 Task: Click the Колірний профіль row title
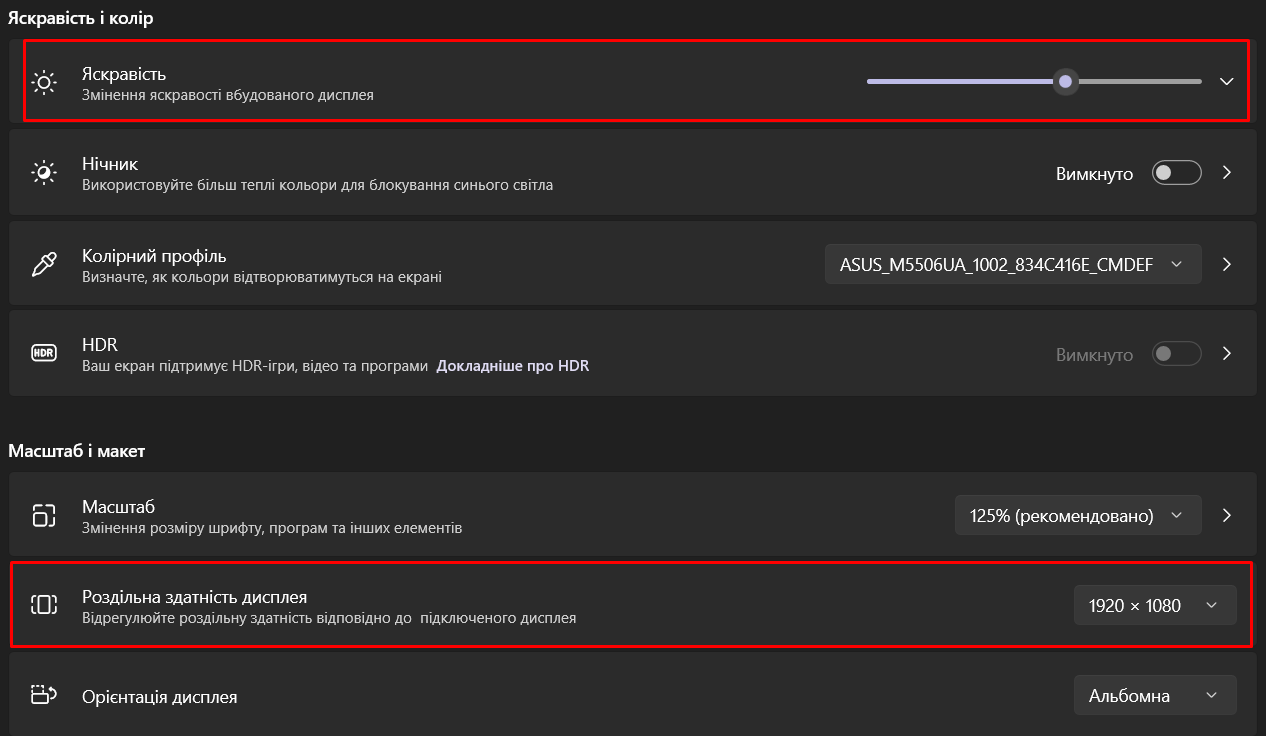(x=154, y=255)
